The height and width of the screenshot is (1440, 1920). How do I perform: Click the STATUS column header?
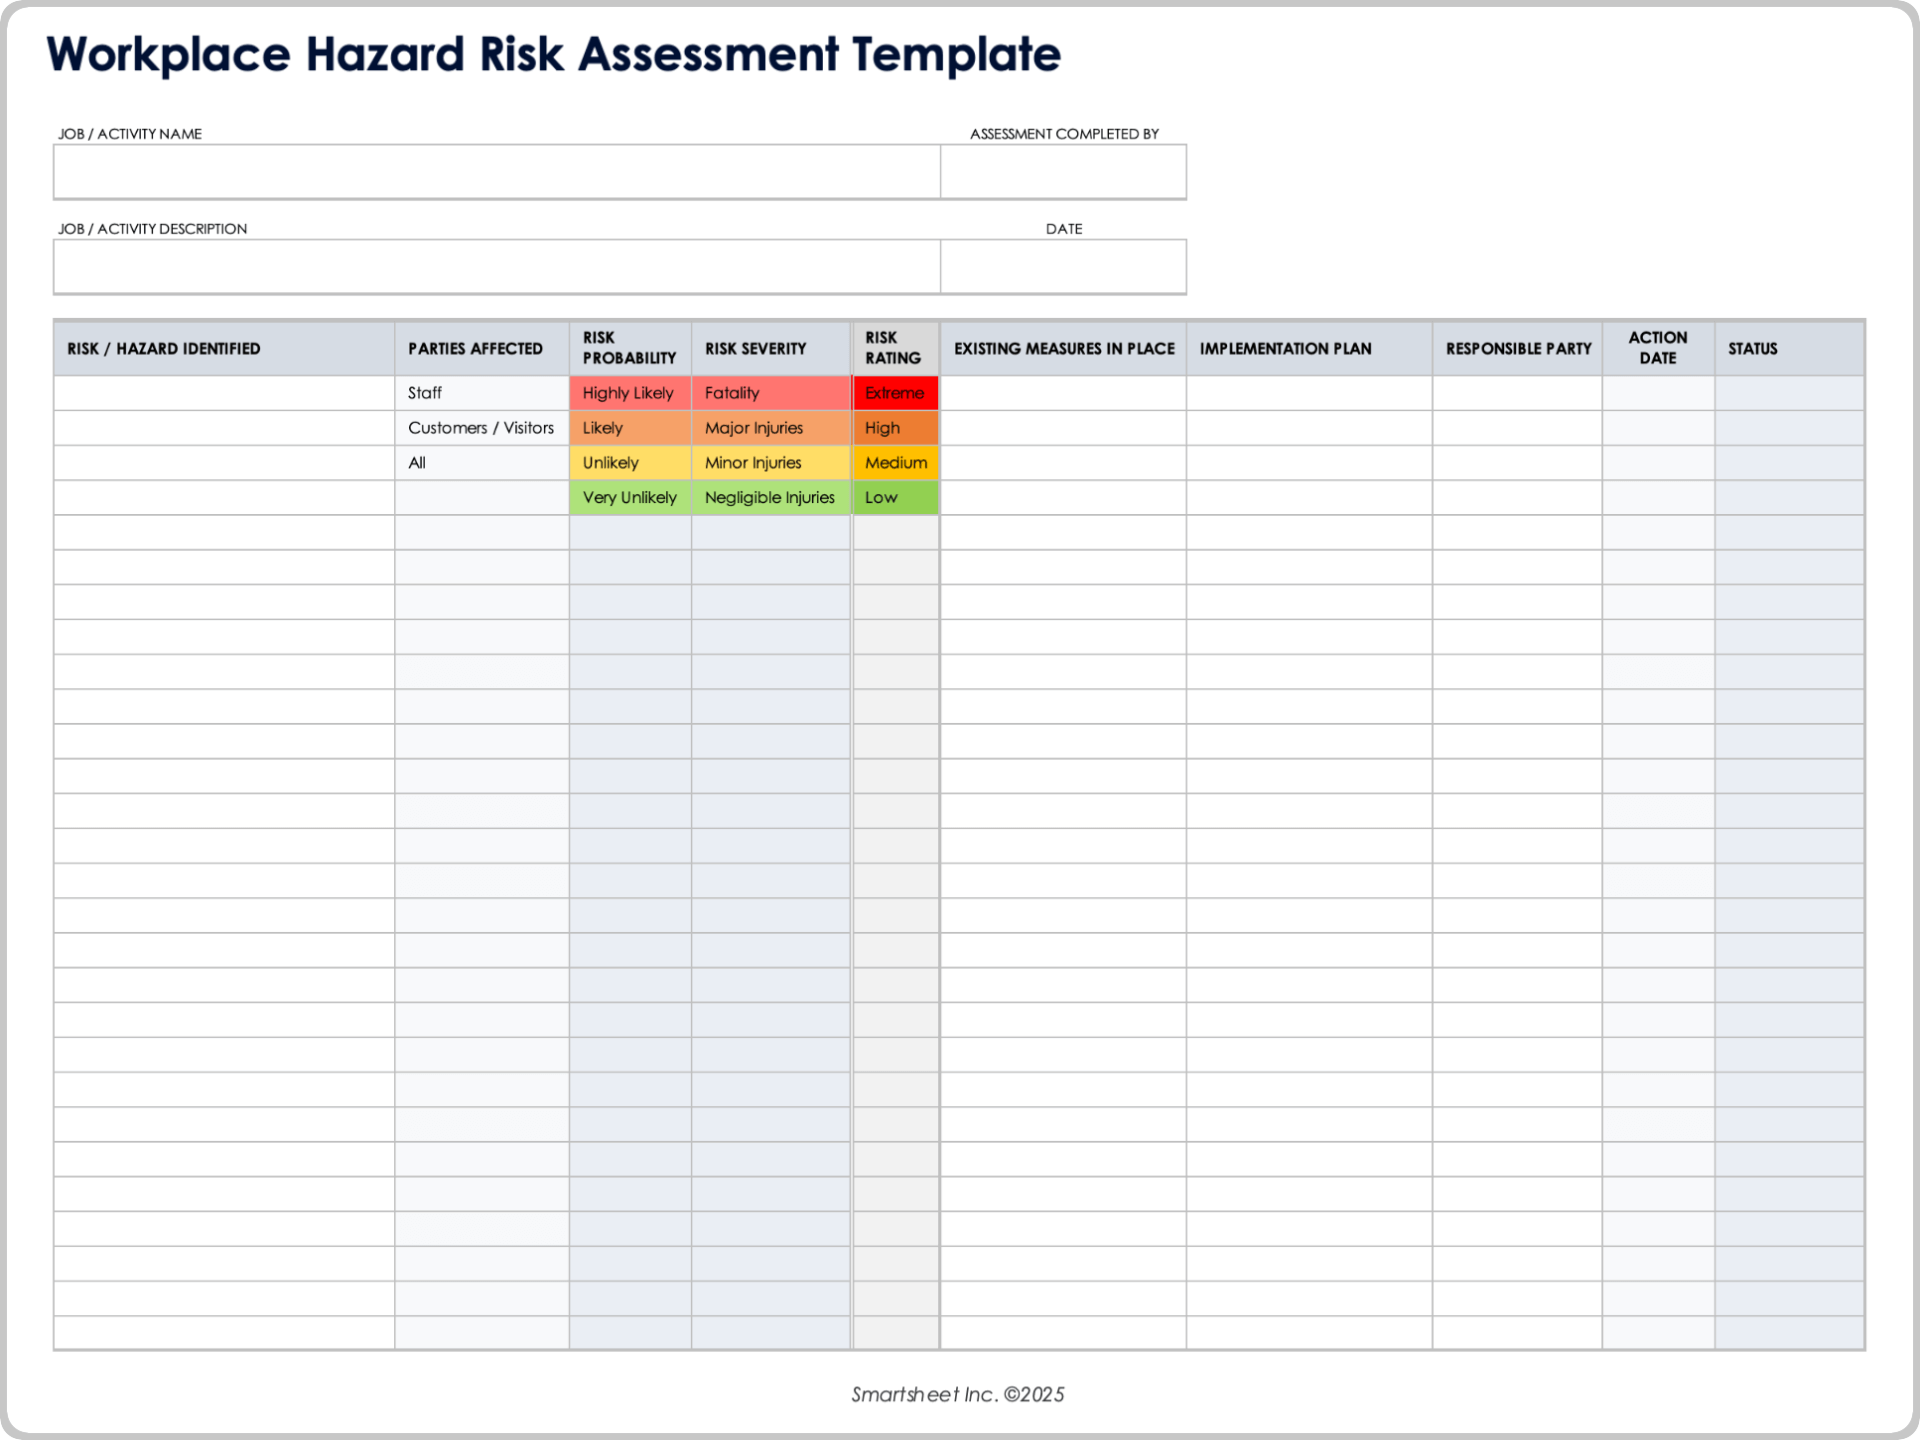(1752, 348)
